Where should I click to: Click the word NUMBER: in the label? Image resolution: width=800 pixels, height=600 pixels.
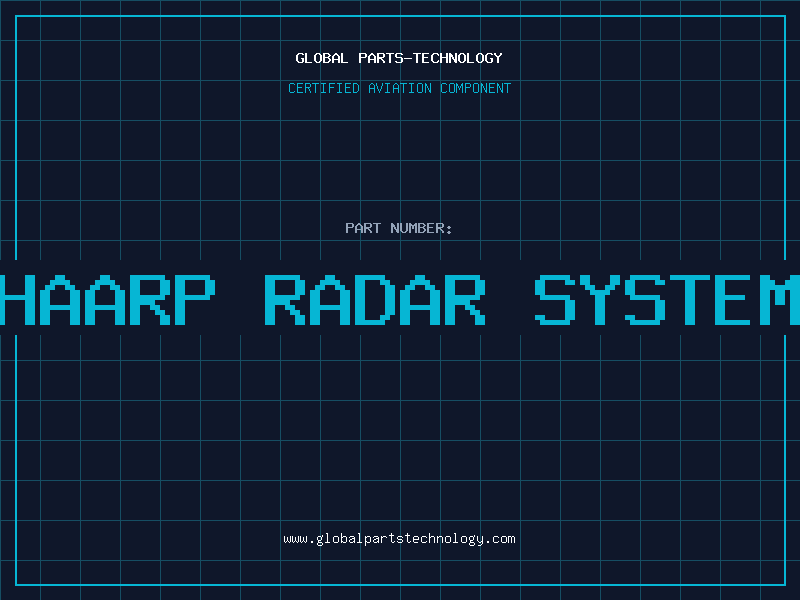click(422, 228)
